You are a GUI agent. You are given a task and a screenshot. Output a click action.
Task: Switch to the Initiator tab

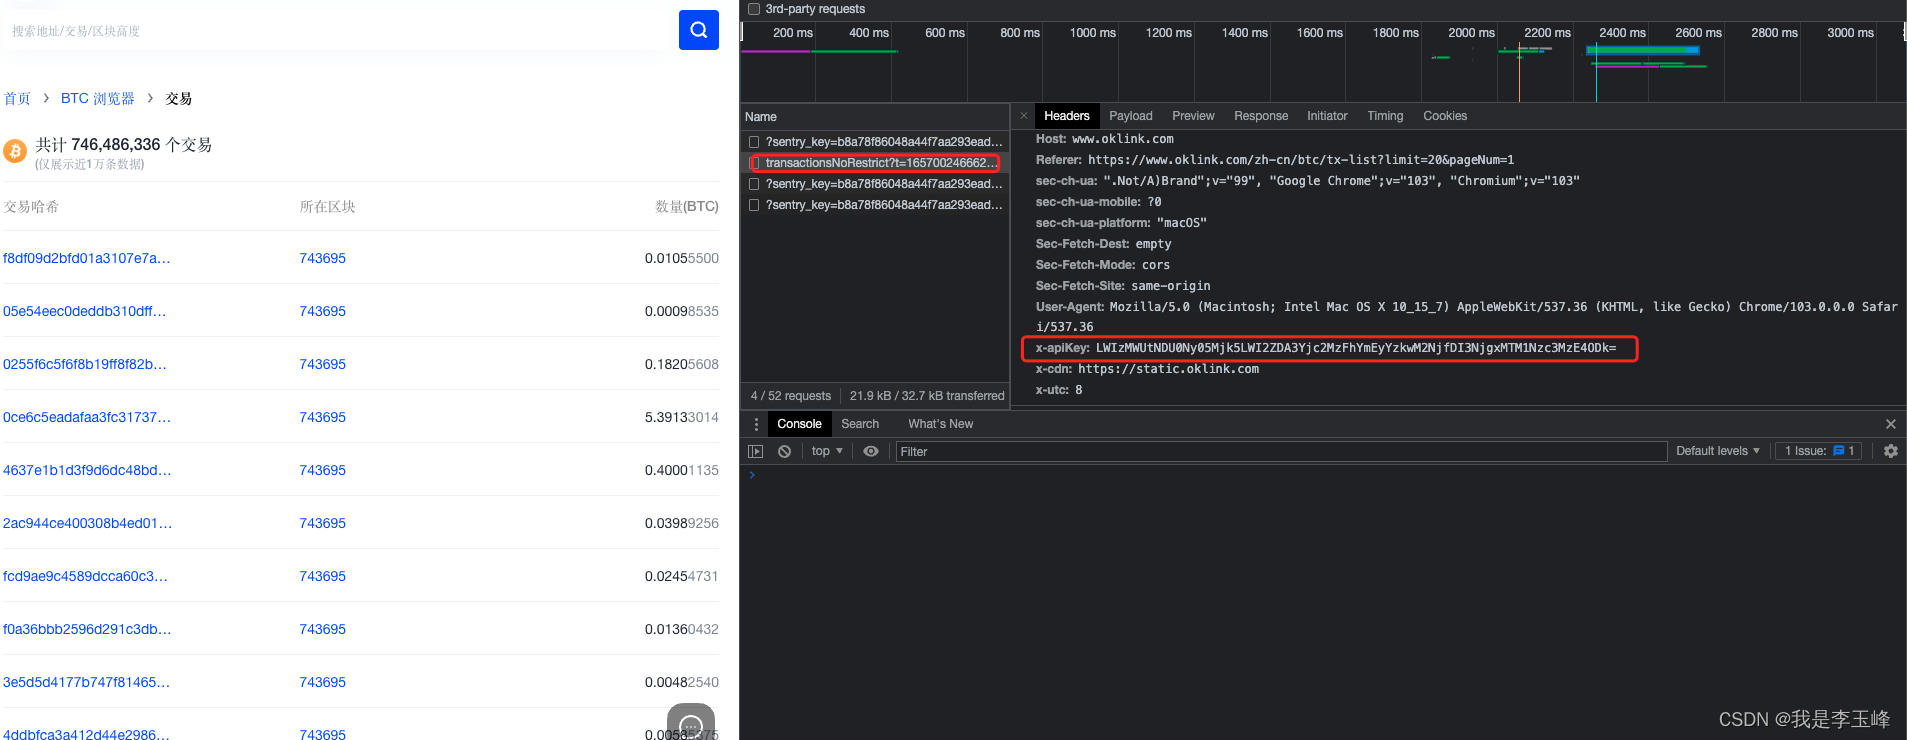click(x=1327, y=116)
